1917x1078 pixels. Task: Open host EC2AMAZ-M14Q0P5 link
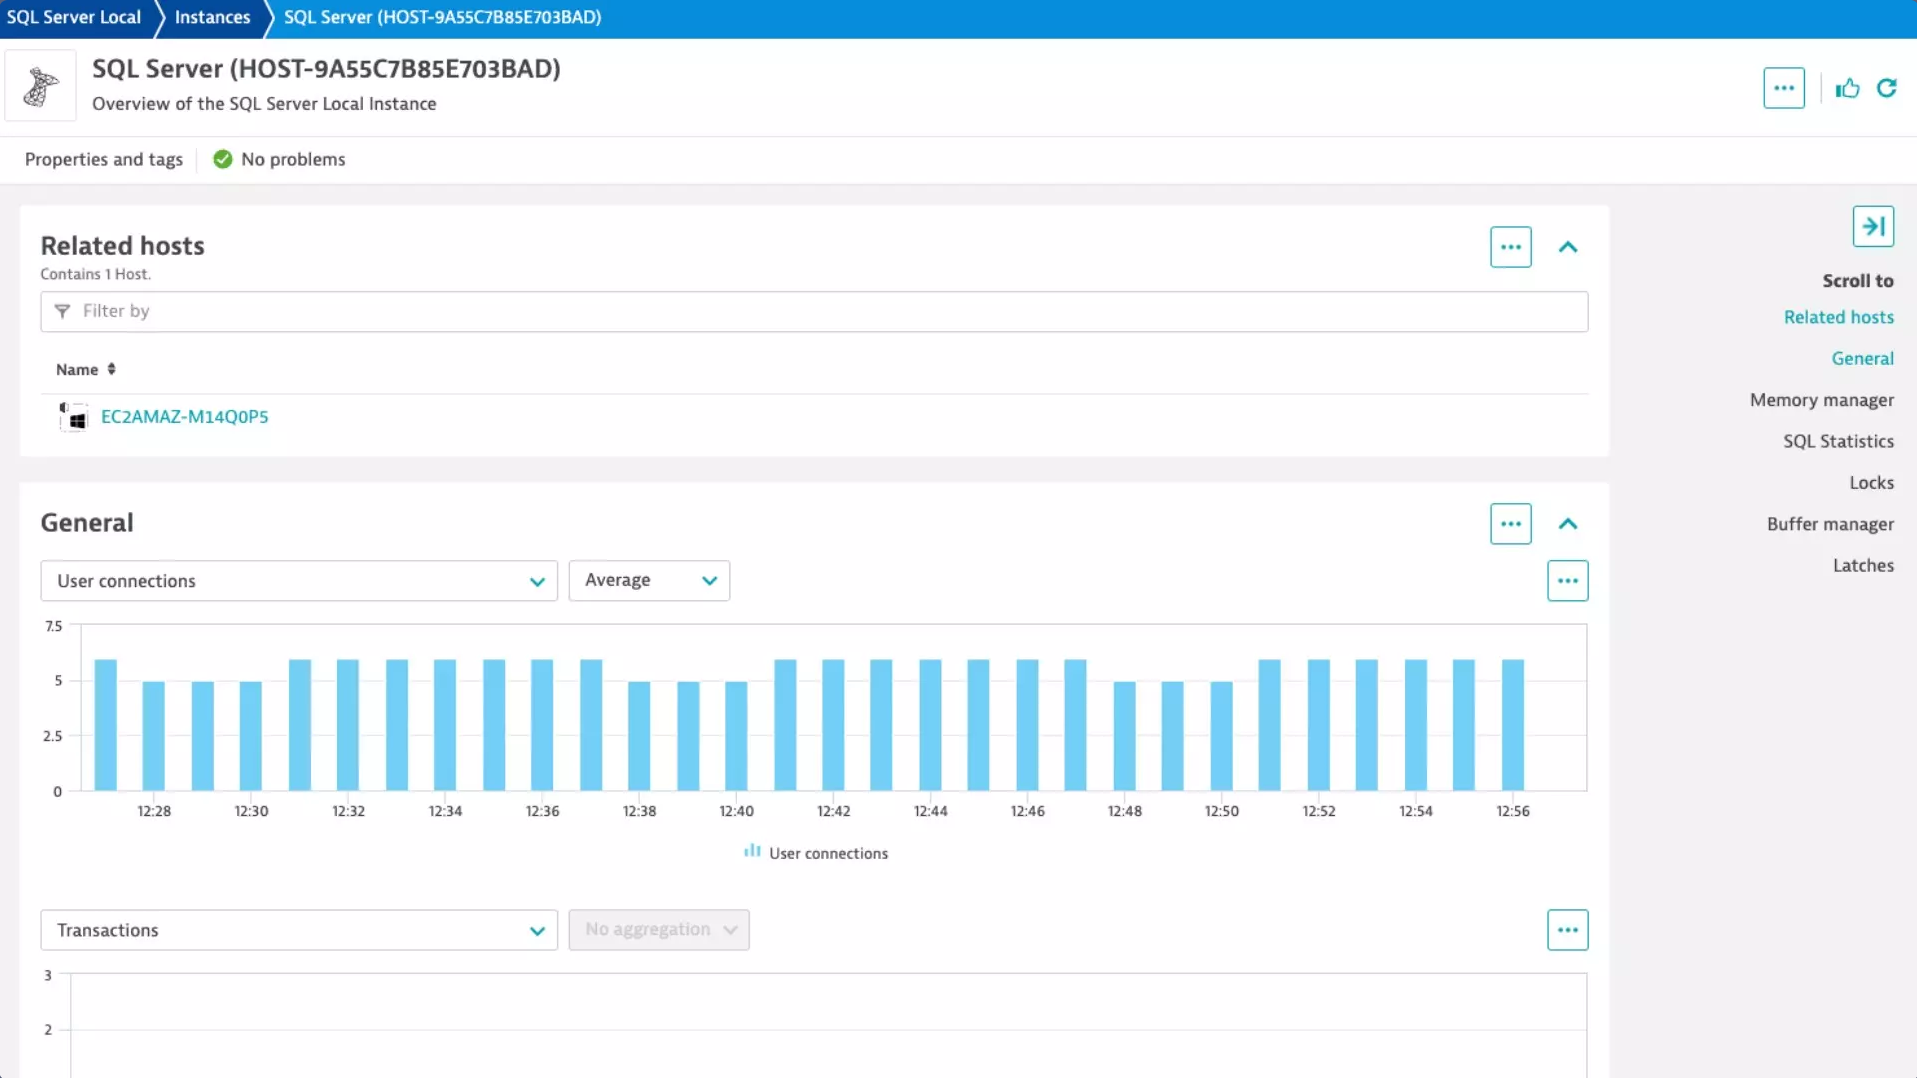(x=184, y=416)
